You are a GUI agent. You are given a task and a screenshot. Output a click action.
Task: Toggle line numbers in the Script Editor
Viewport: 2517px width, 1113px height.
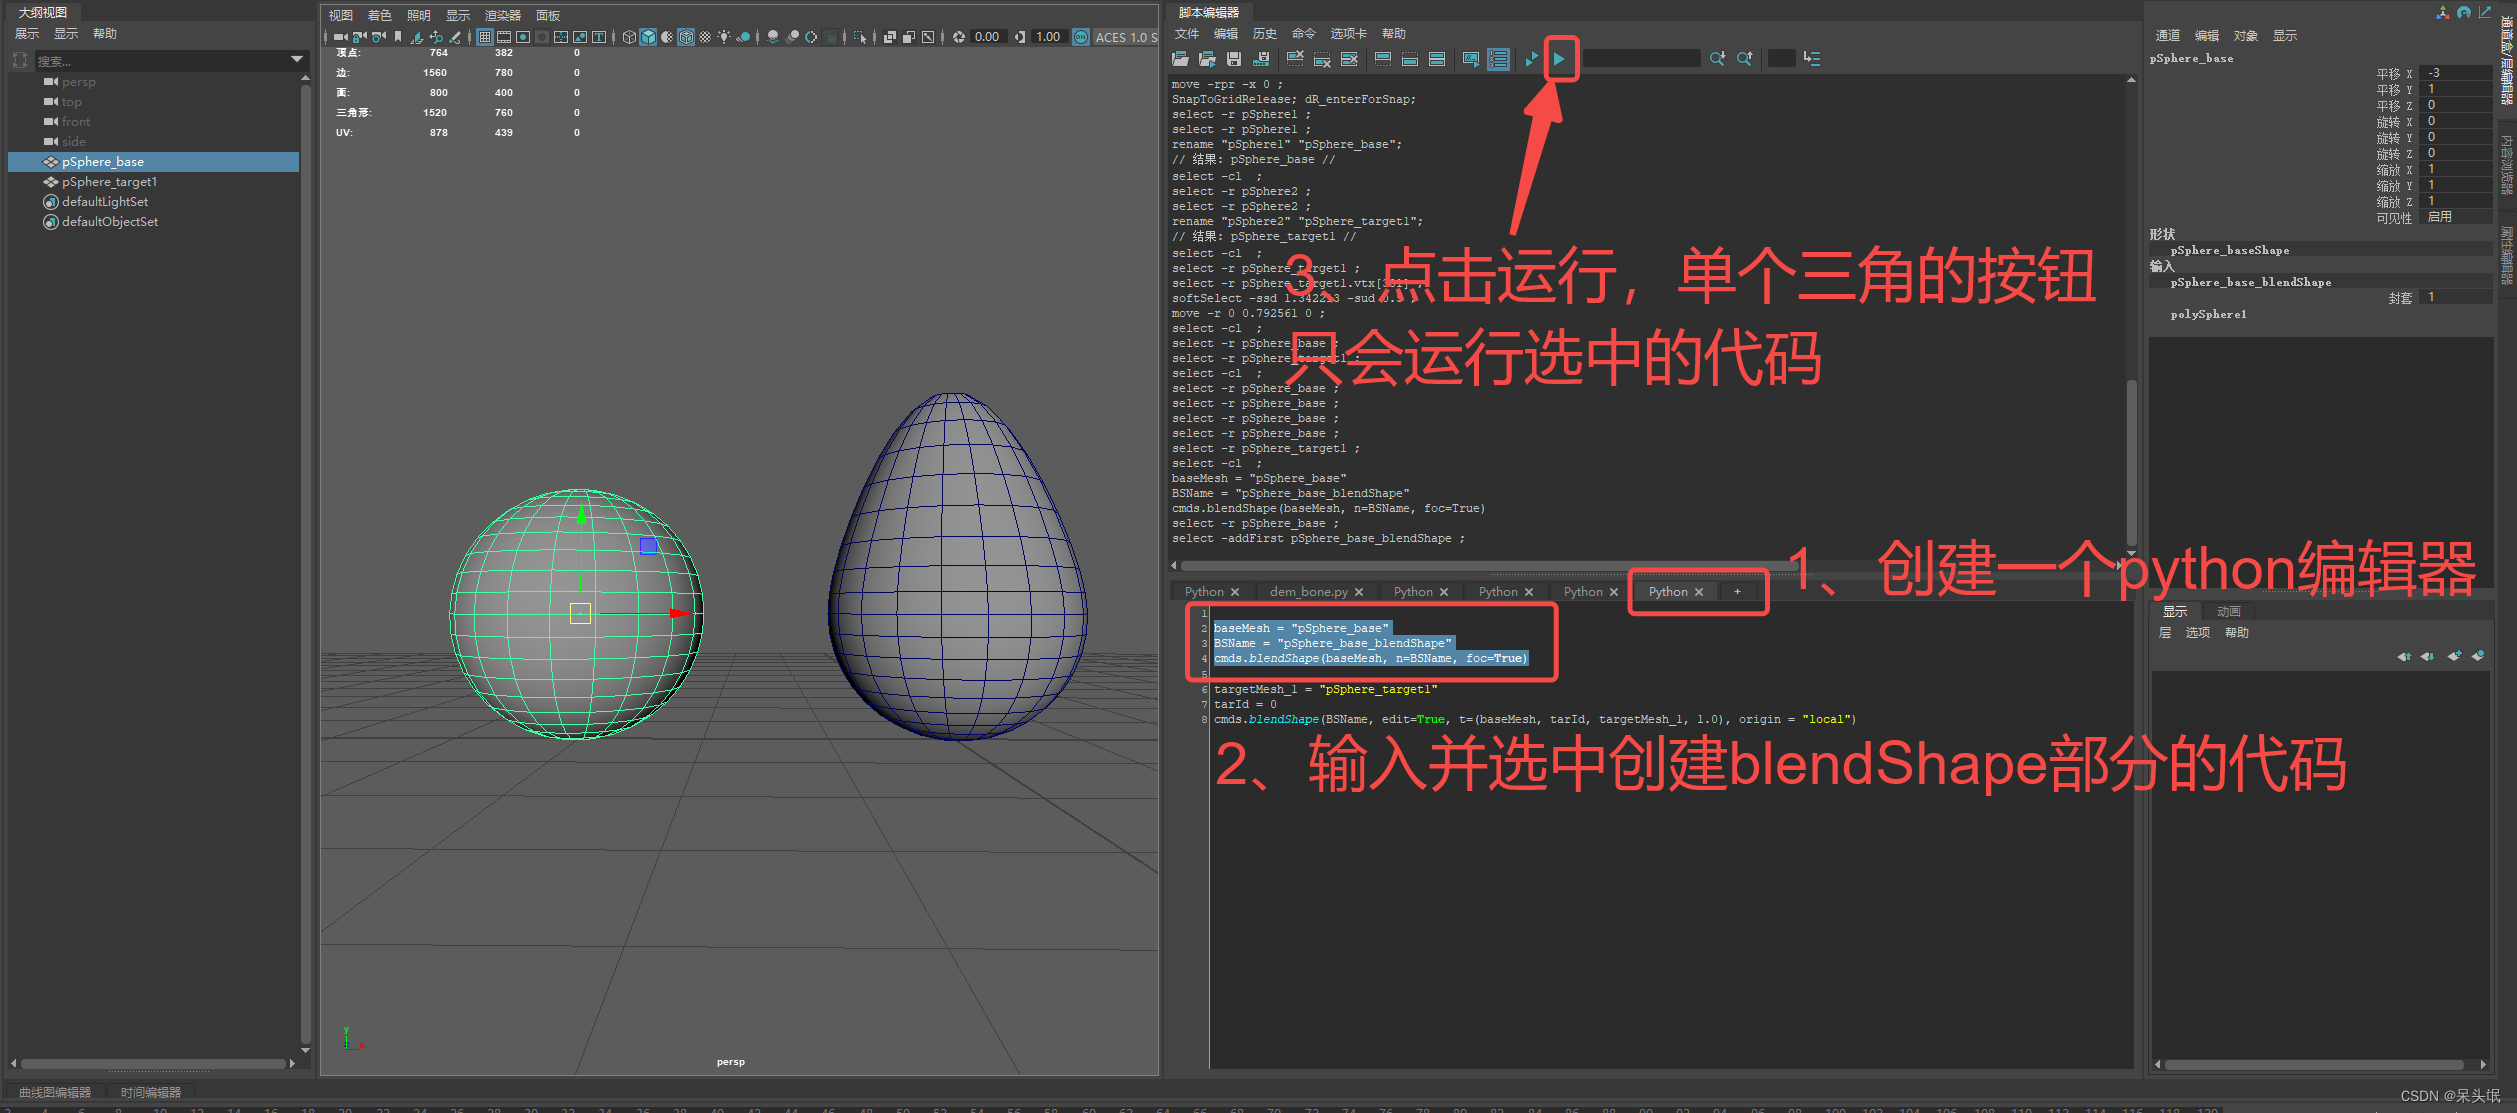1498,59
